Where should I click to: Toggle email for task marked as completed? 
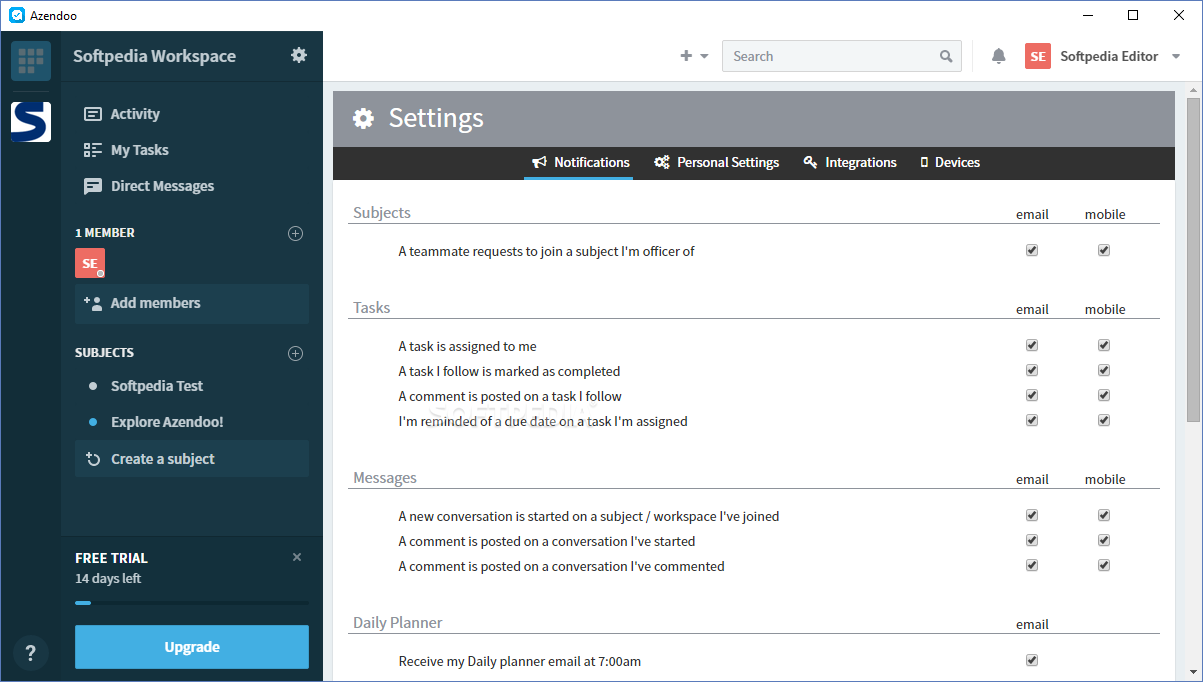(x=1032, y=370)
